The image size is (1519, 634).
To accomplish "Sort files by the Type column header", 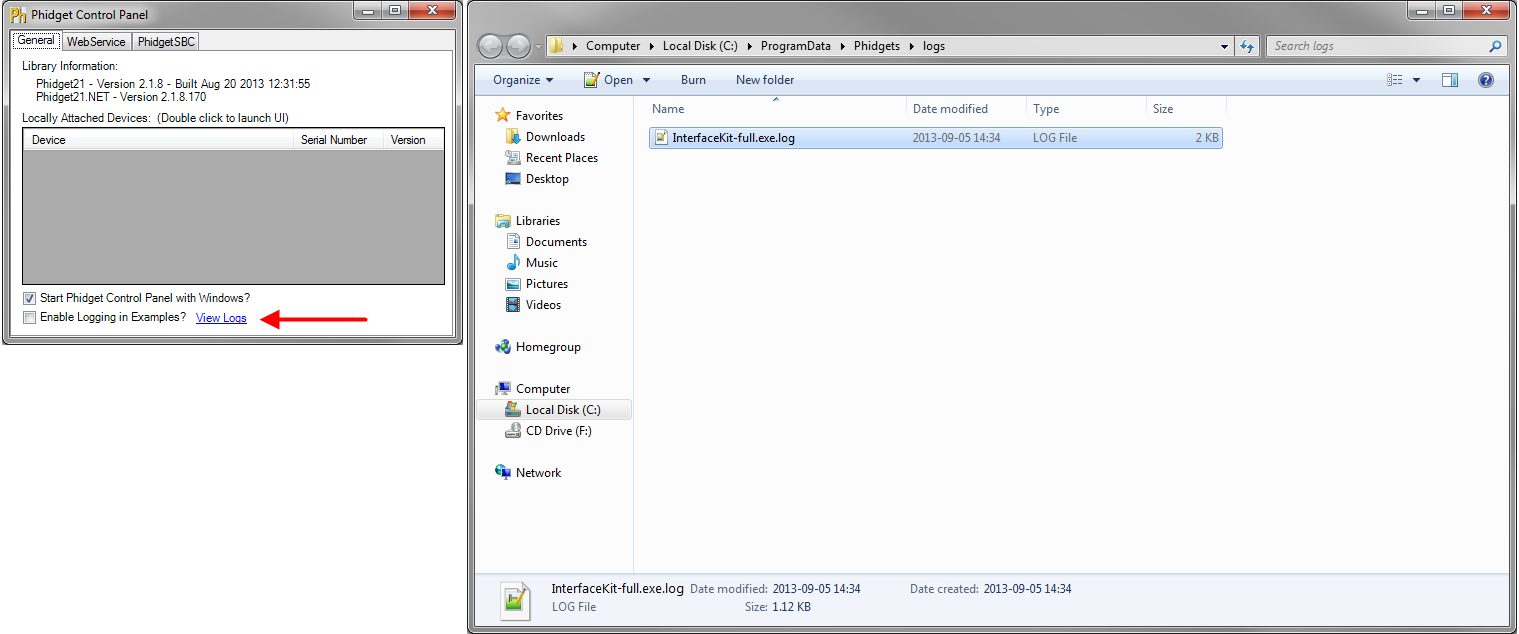I will tap(1087, 109).
